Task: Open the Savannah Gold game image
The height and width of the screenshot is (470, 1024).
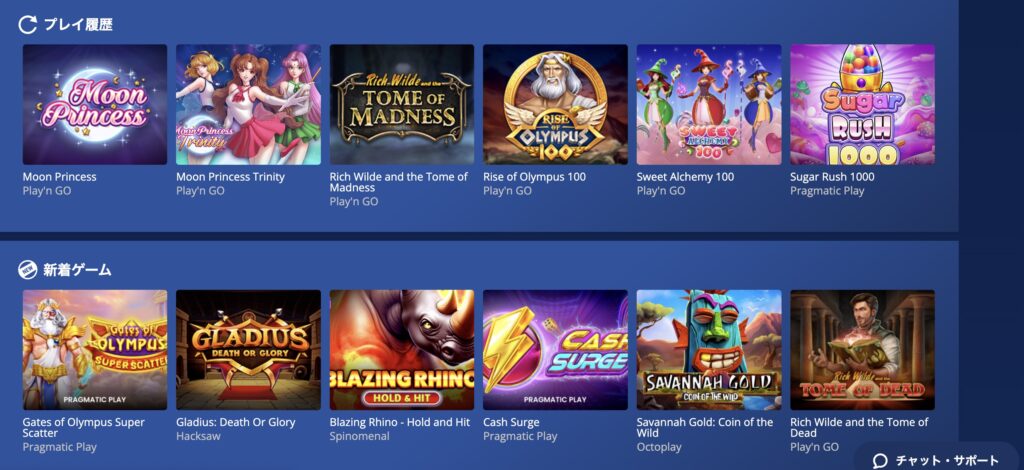Action: pos(709,350)
